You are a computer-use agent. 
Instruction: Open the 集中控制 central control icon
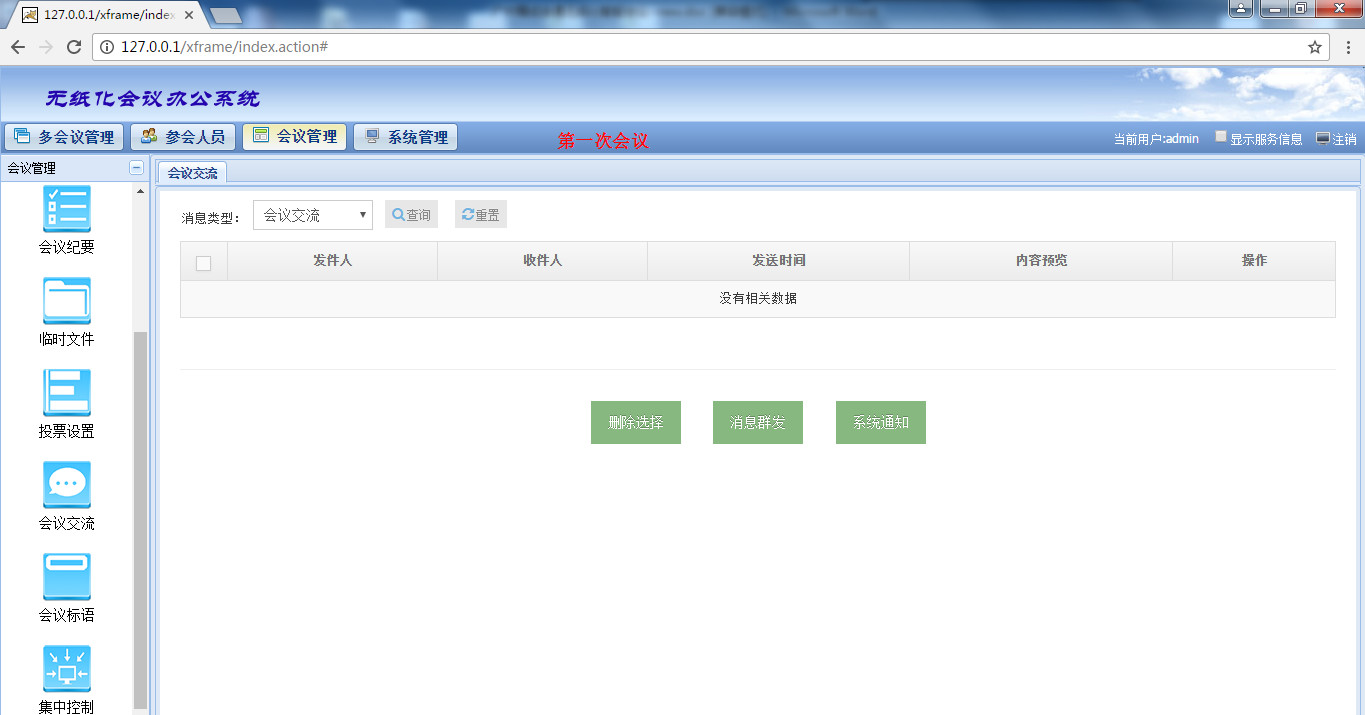tap(67, 669)
